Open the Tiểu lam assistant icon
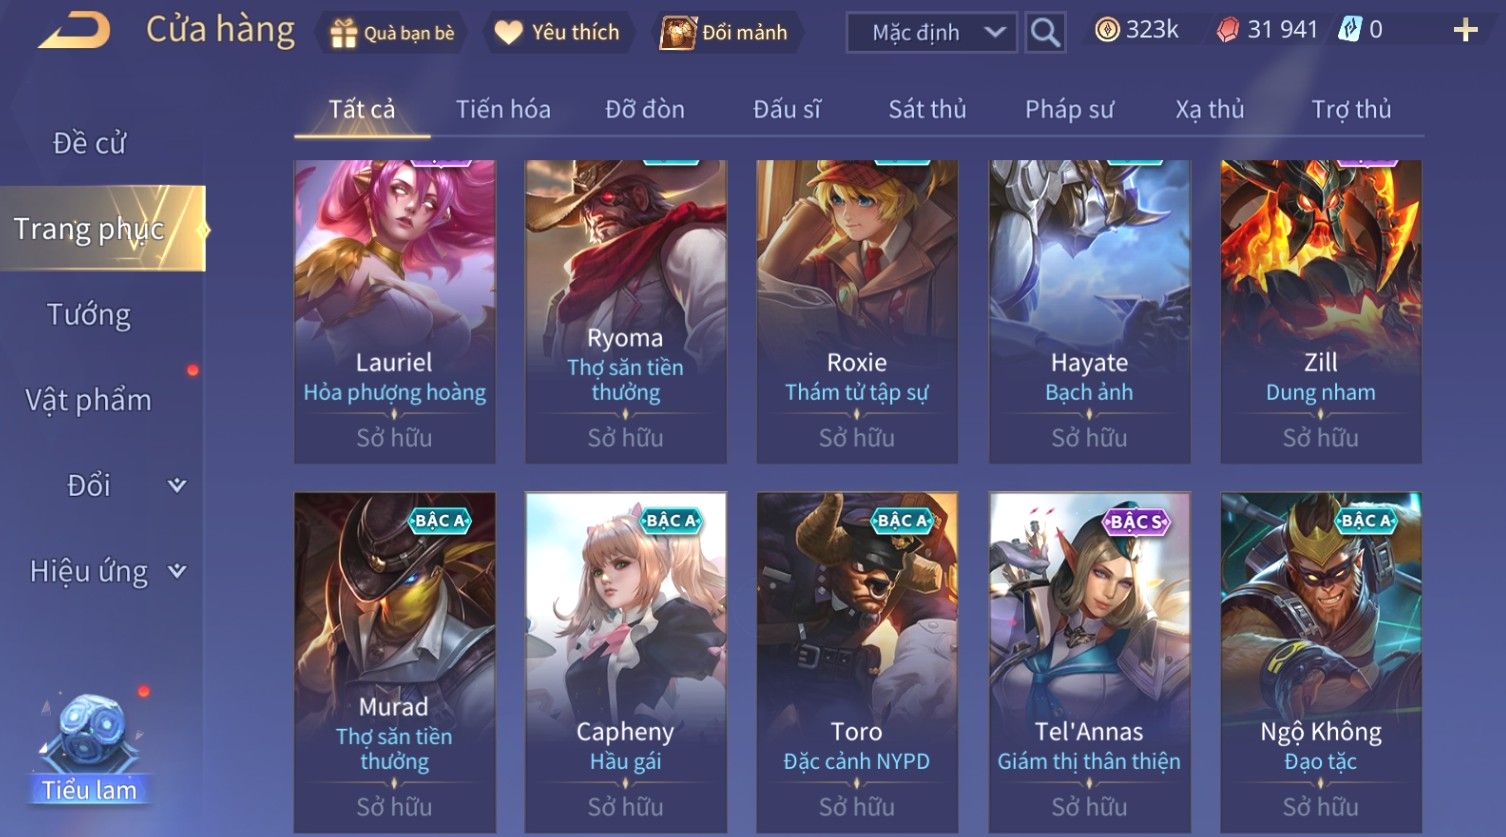Image resolution: width=1506 pixels, height=837 pixels. 90,752
